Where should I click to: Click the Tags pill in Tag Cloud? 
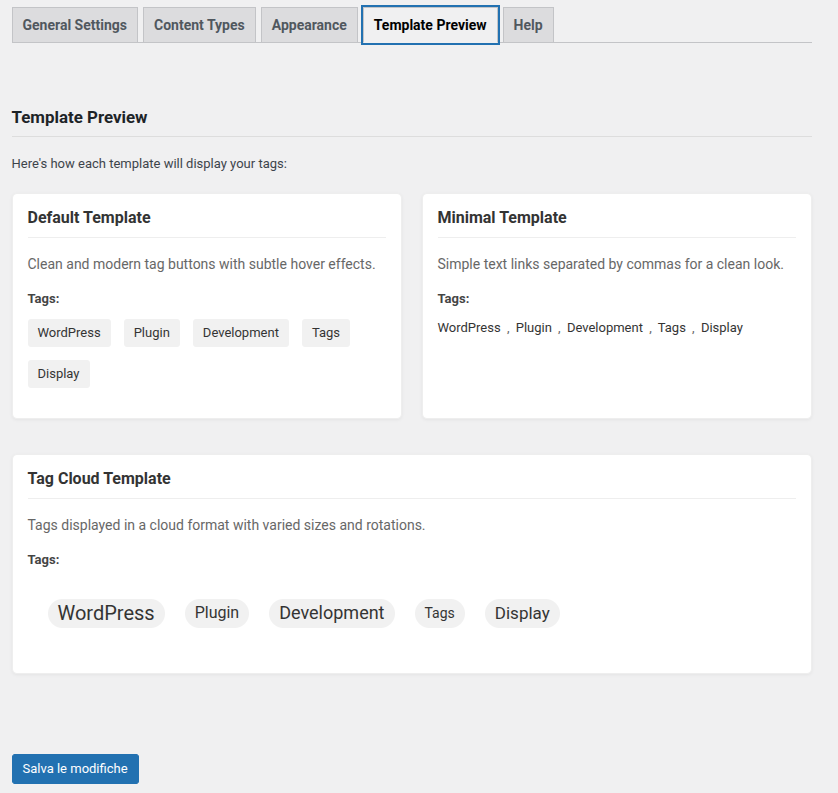(440, 613)
